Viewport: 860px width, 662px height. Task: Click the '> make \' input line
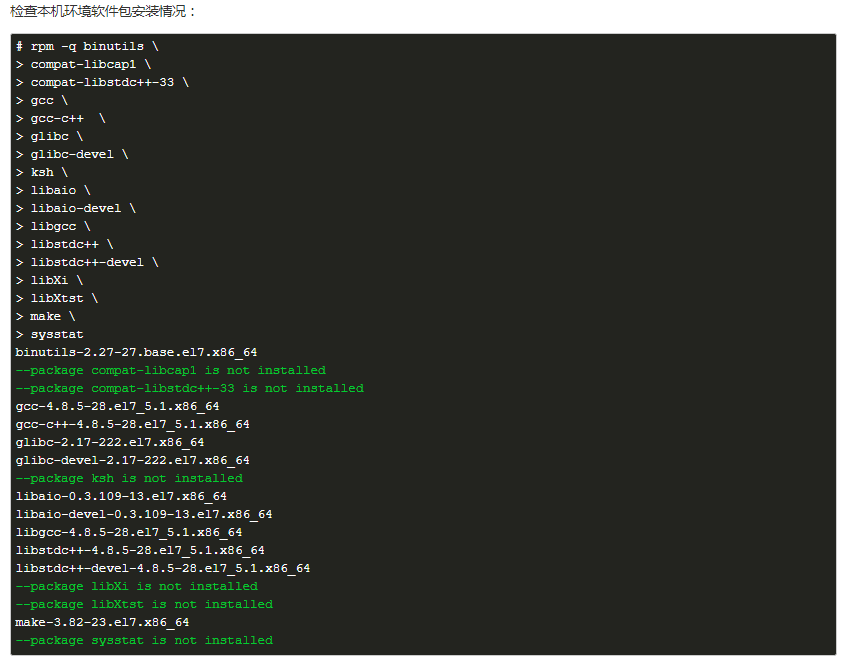(46, 317)
